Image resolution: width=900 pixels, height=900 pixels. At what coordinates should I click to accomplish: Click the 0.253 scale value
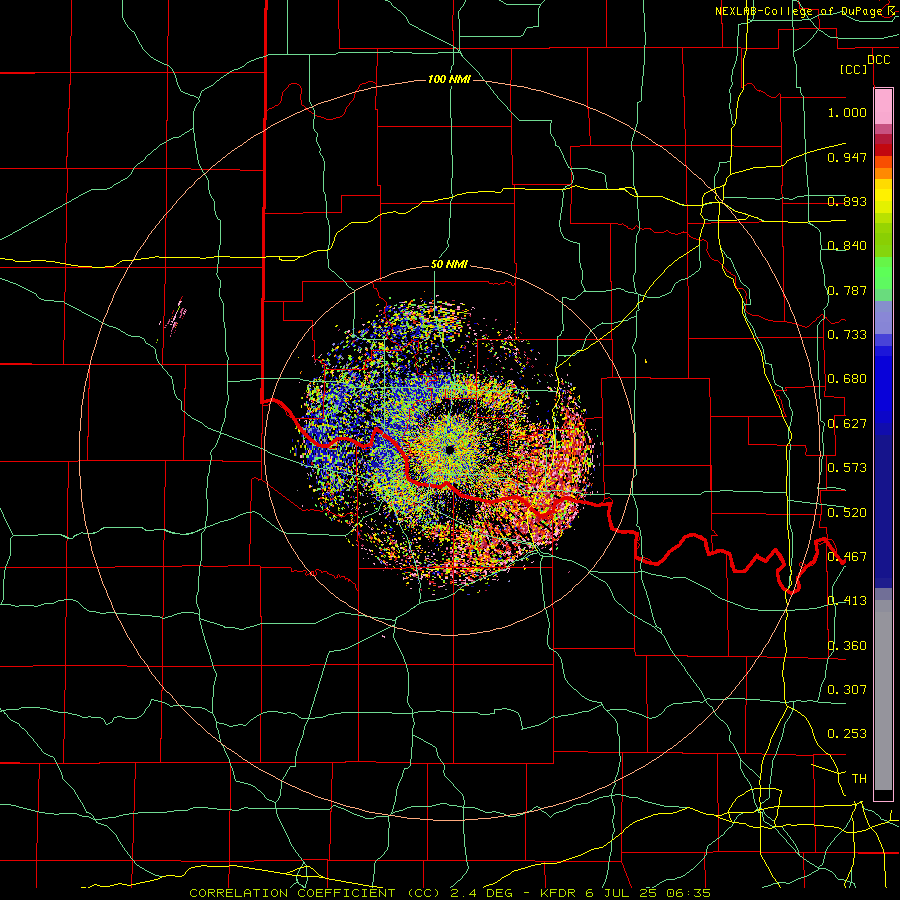[x=847, y=734]
